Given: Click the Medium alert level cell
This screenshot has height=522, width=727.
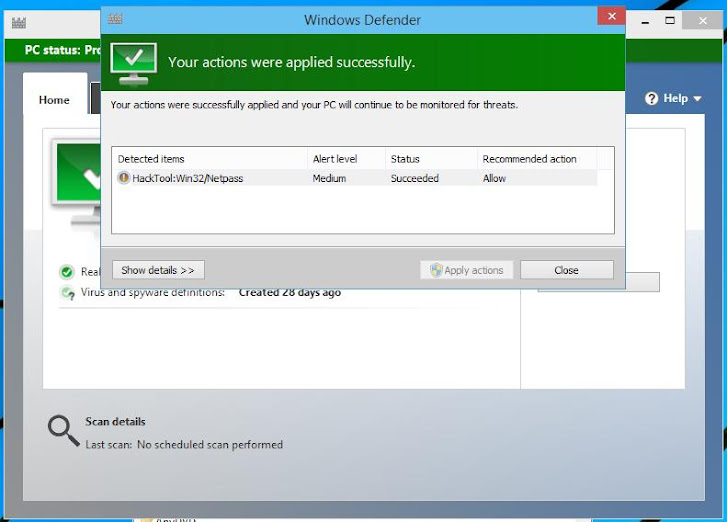Looking at the screenshot, I should click(x=329, y=178).
